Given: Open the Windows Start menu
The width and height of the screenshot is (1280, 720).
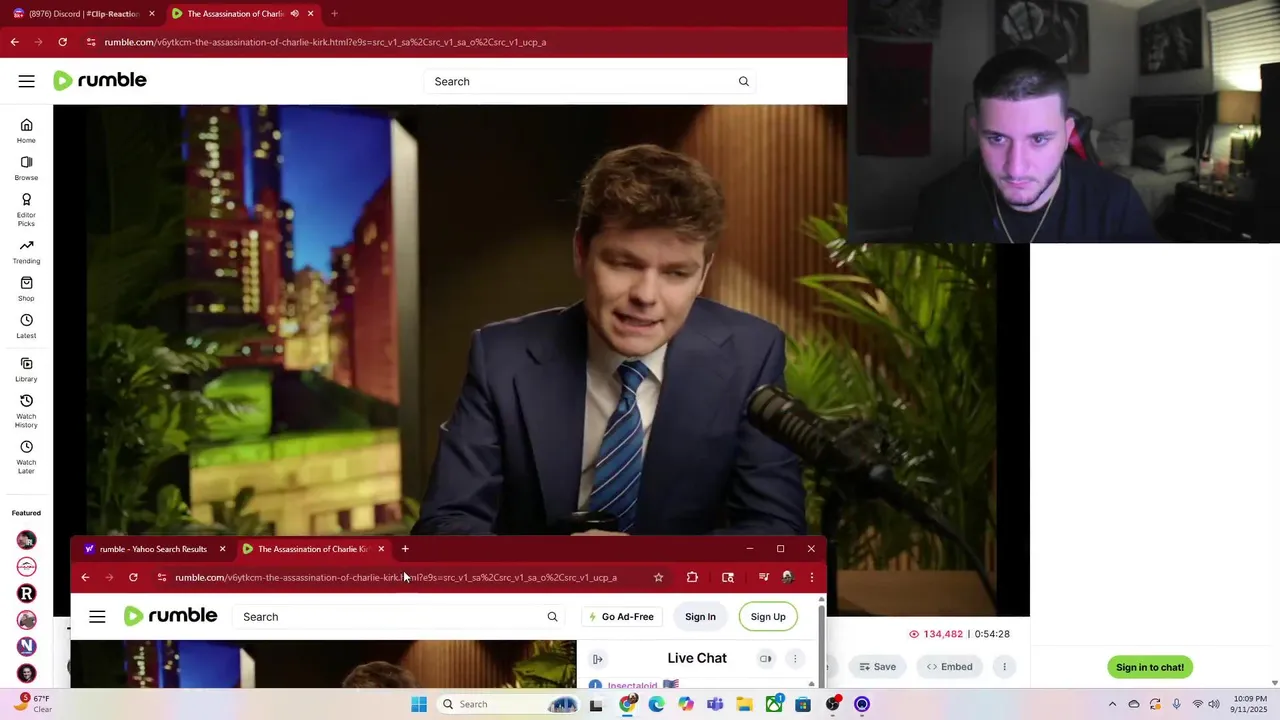Looking at the screenshot, I should click(419, 704).
